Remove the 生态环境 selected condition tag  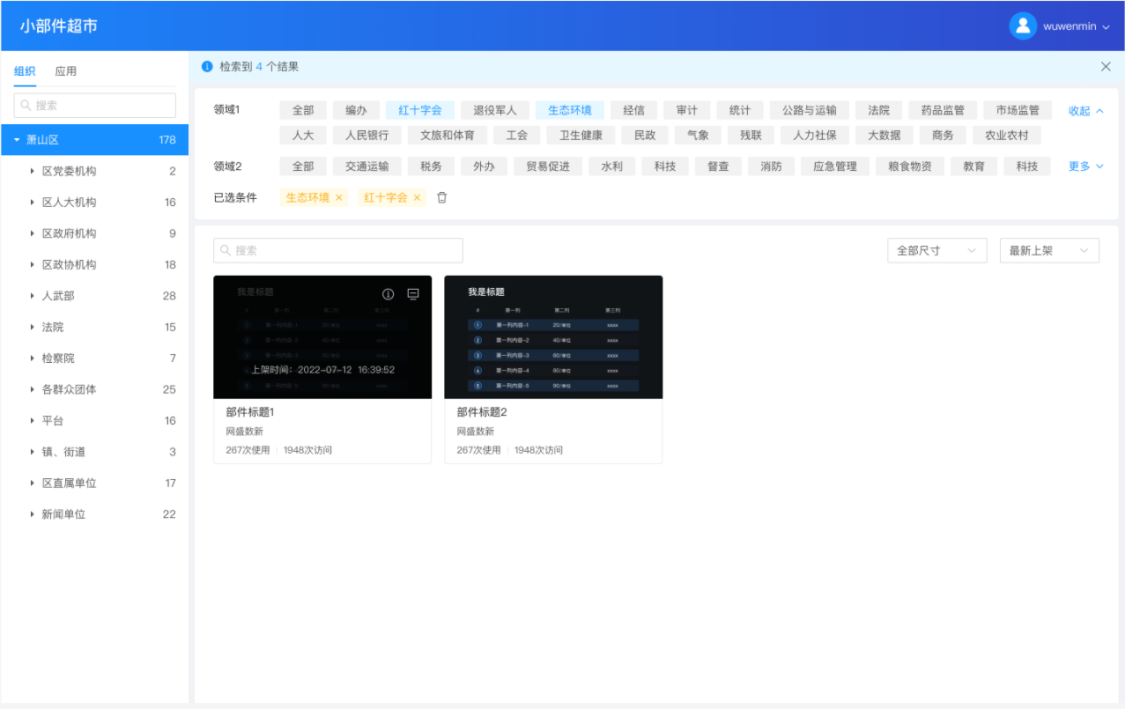point(339,198)
